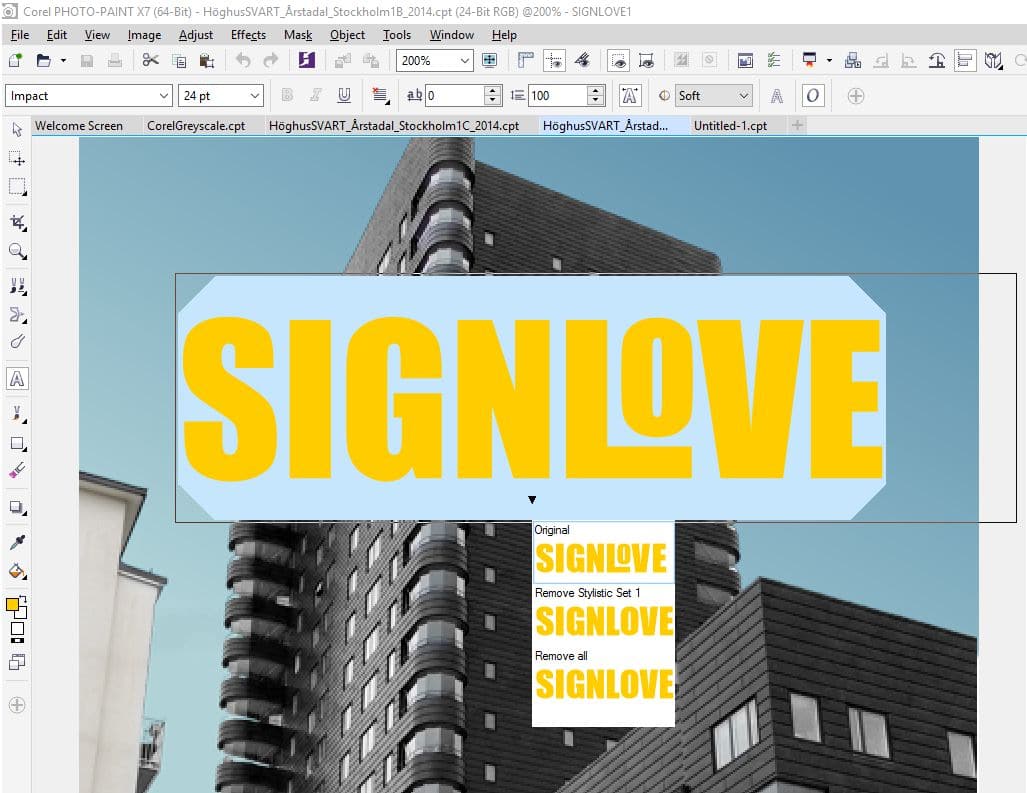This screenshot has height=793, width=1027.
Task: Select the Fill bucket tool
Action: (x=17, y=572)
